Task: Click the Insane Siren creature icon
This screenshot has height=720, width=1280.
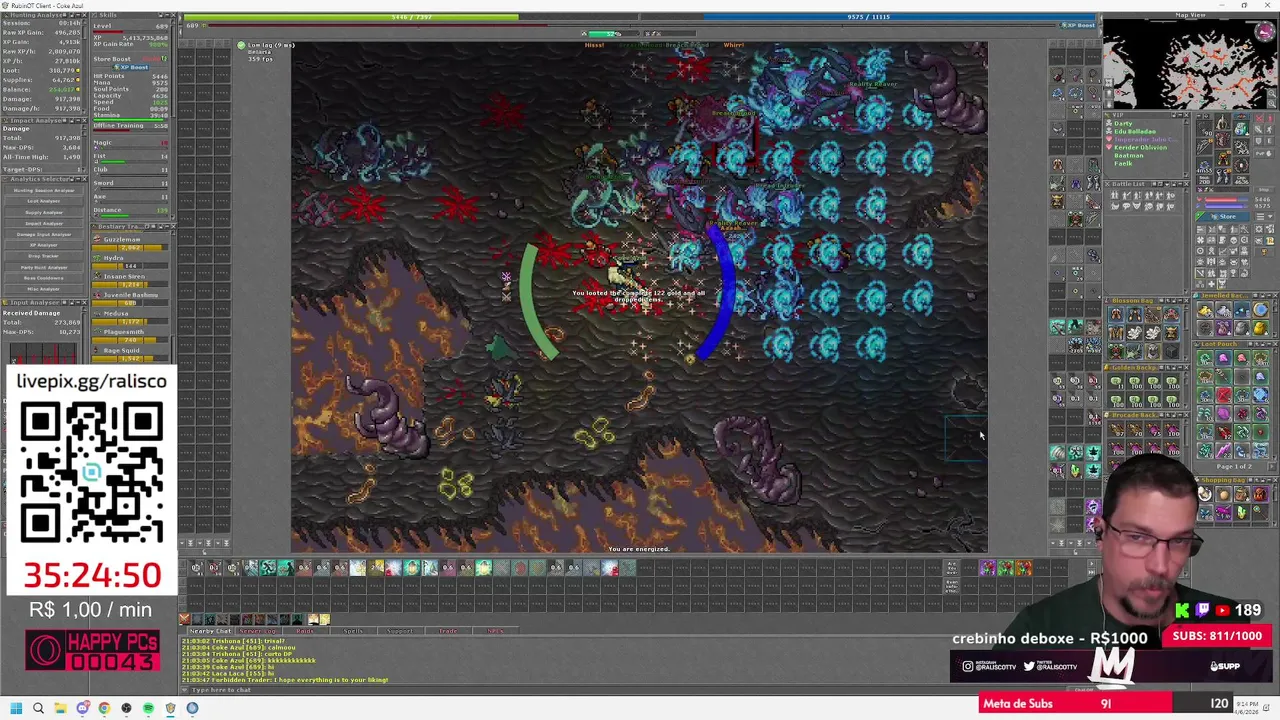Action: pyautogui.click(x=98, y=276)
